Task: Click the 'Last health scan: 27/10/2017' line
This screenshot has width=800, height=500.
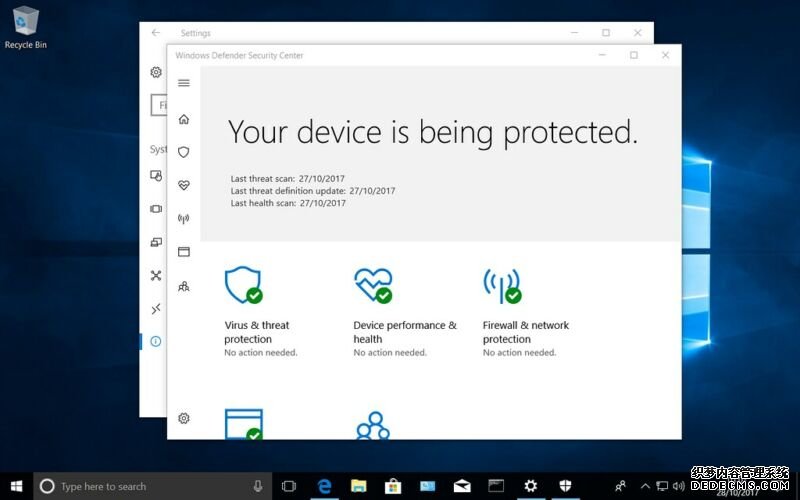Action: point(288,203)
